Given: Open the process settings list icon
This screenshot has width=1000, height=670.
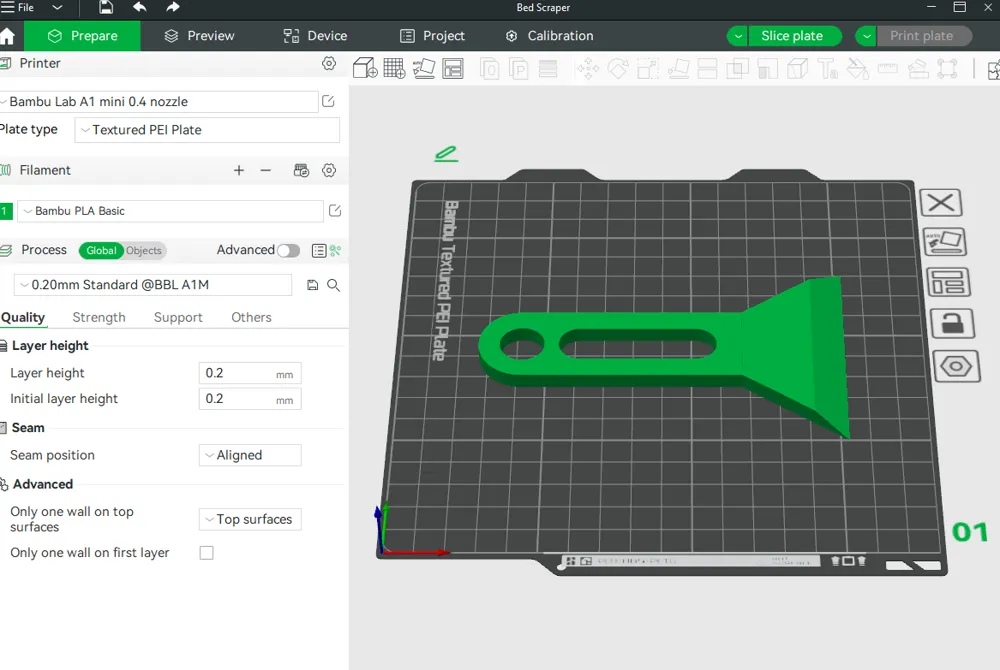Looking at the screenshot, I should point(319,251).
